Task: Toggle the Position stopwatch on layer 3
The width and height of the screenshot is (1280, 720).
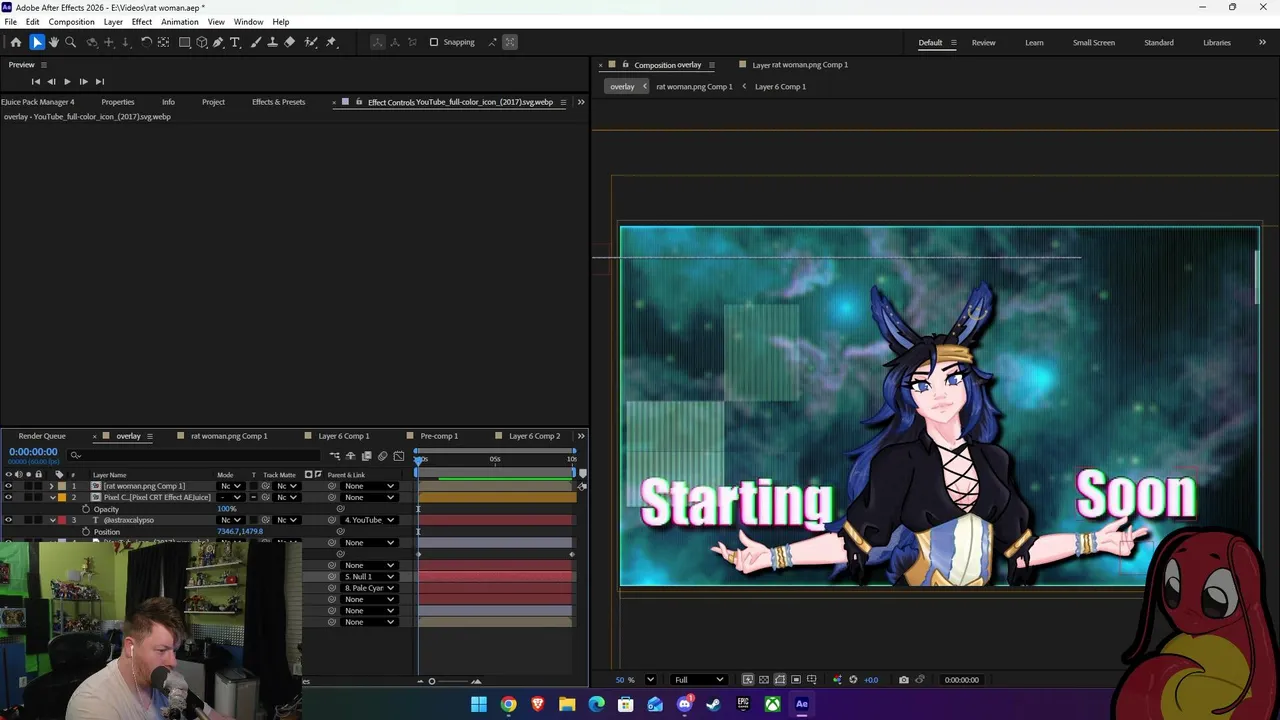Action: click(85, 531)
